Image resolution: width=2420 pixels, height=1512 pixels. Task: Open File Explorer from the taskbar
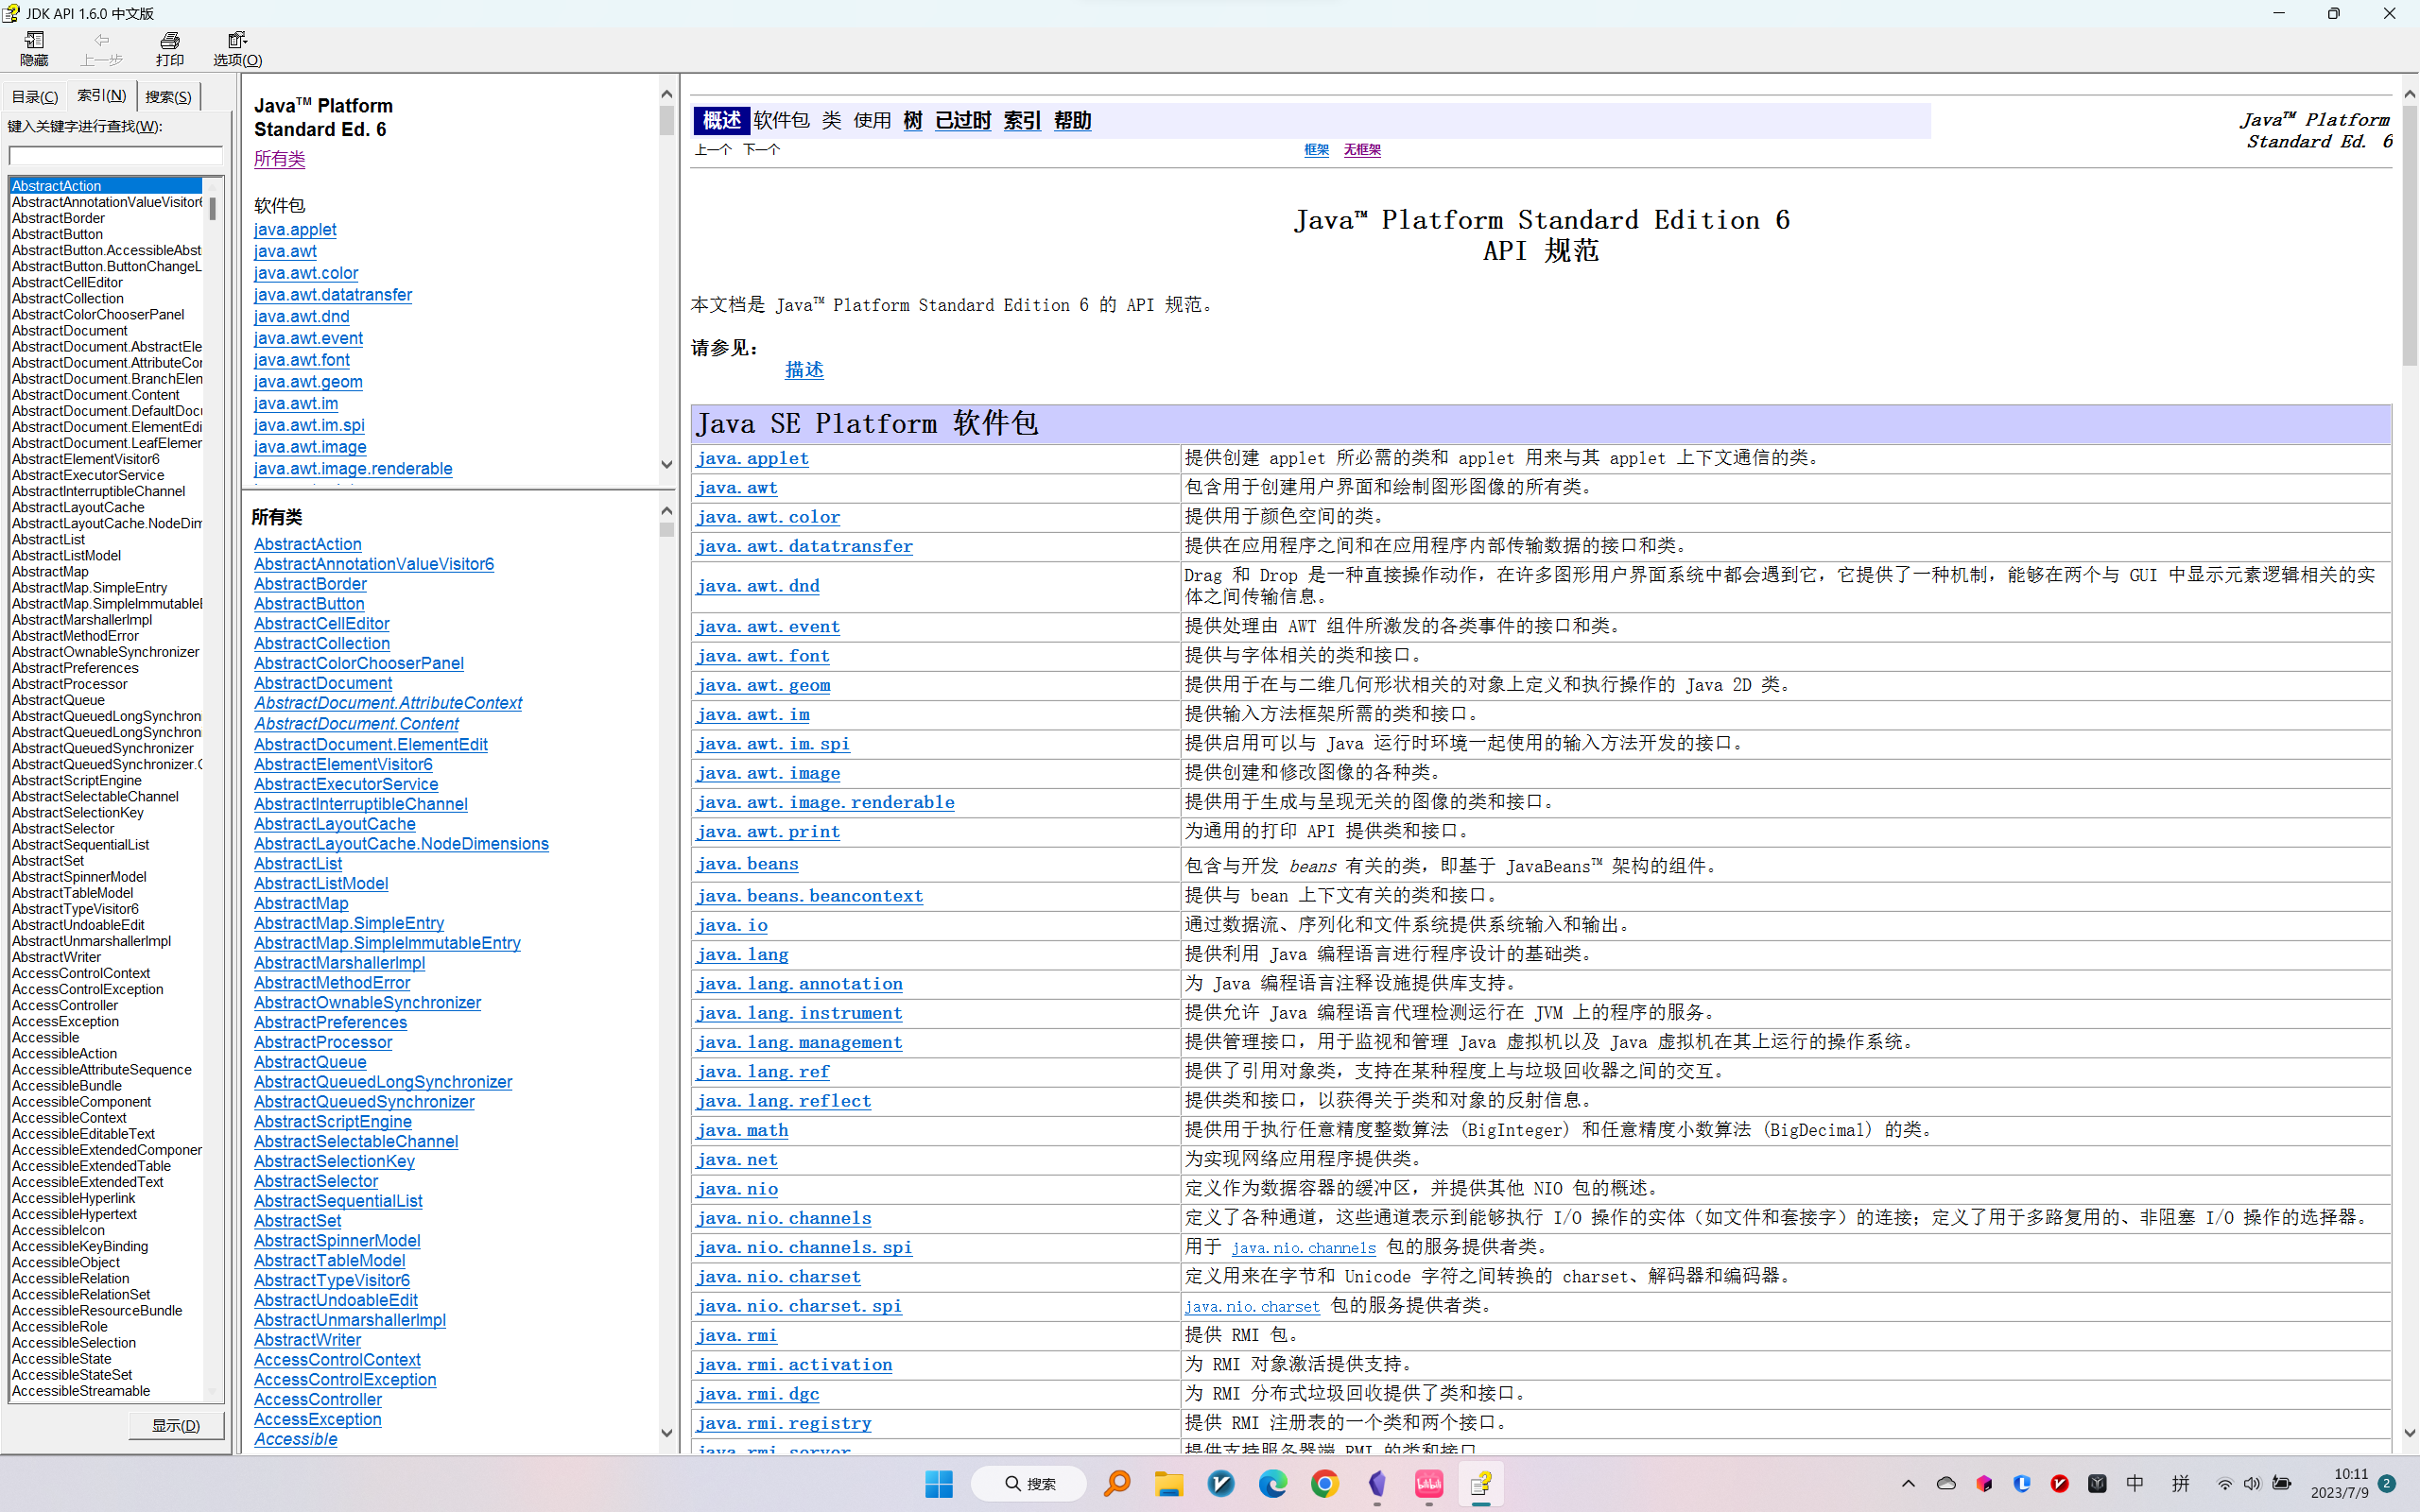[x=1169, y=1484]
